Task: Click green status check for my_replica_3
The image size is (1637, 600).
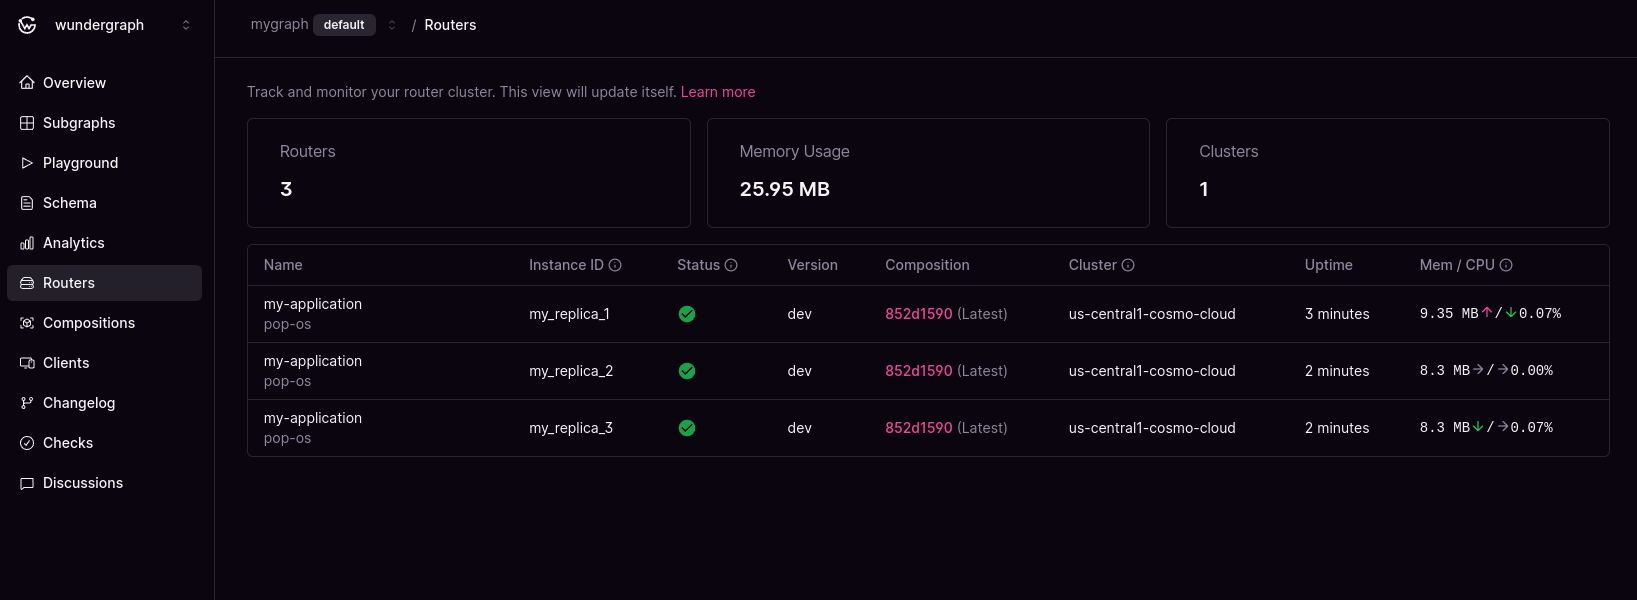Action: [x=687, y=428]
